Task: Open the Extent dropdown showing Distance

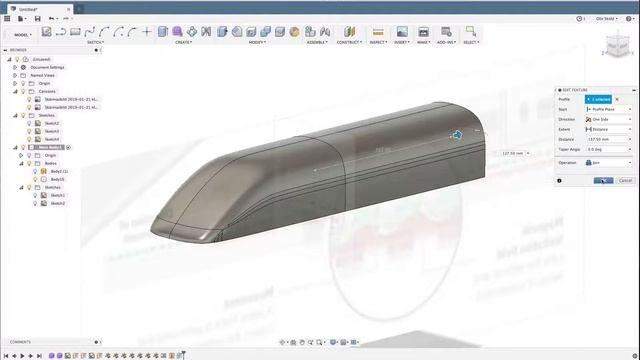Action: click(609, 129)
